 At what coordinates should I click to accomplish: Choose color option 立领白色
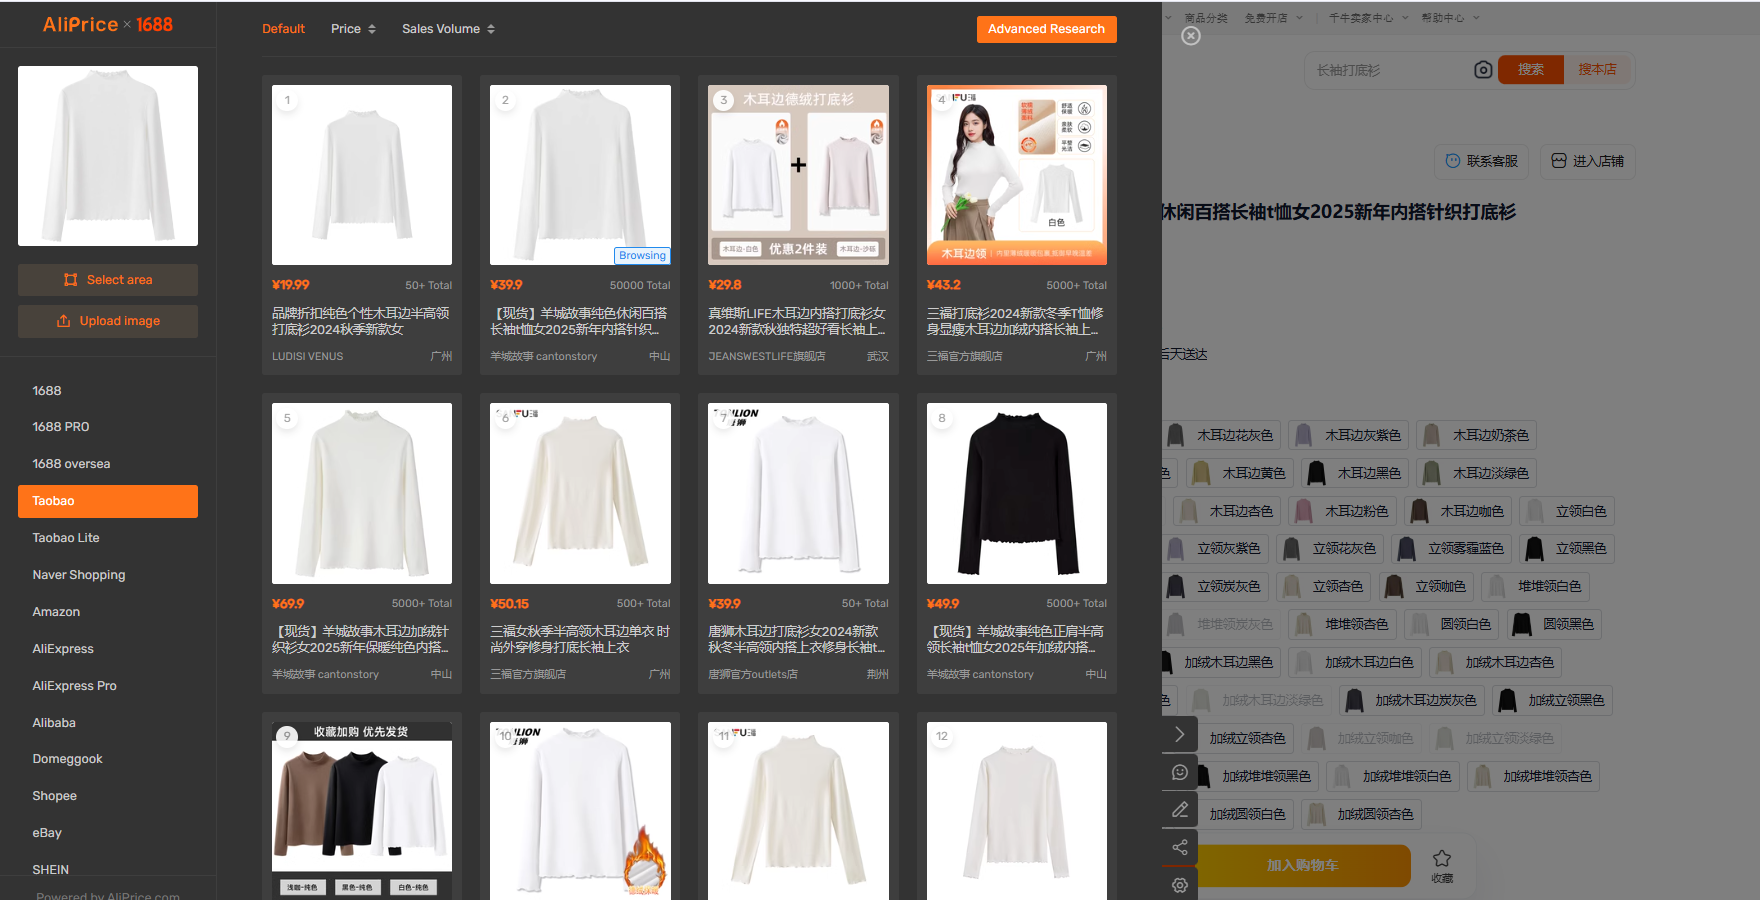pyautogui.click(x=1567, y=511)
